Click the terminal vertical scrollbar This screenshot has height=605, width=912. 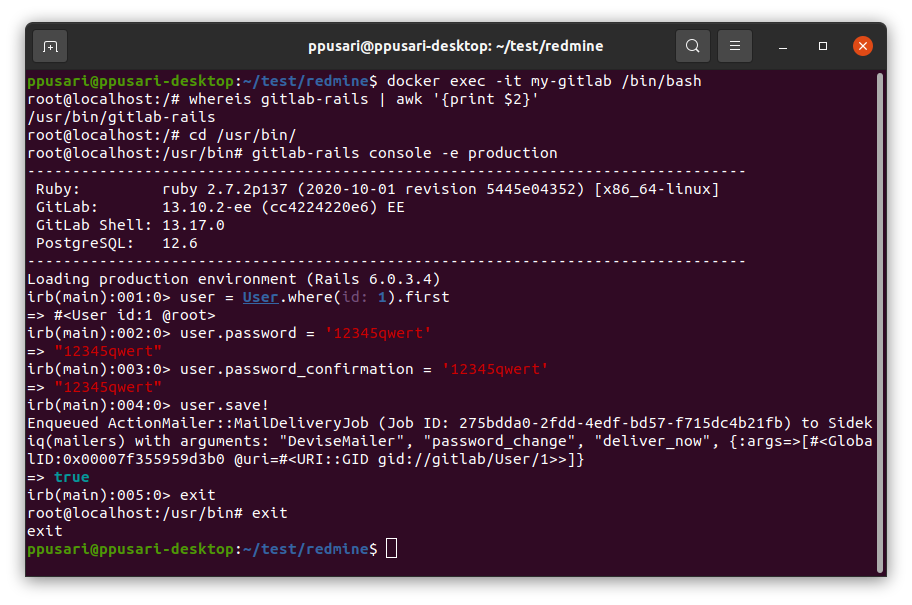(880, 322)
